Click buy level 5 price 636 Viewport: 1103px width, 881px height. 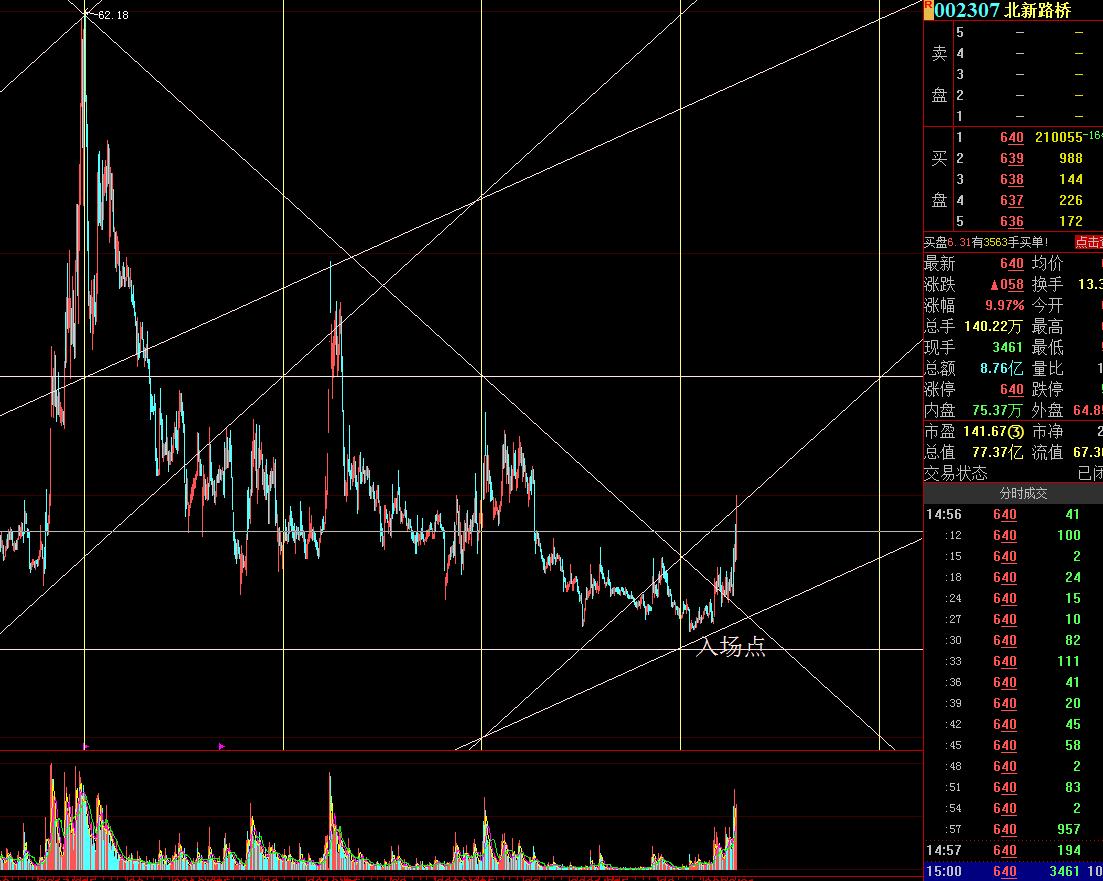pos(1012,221)
